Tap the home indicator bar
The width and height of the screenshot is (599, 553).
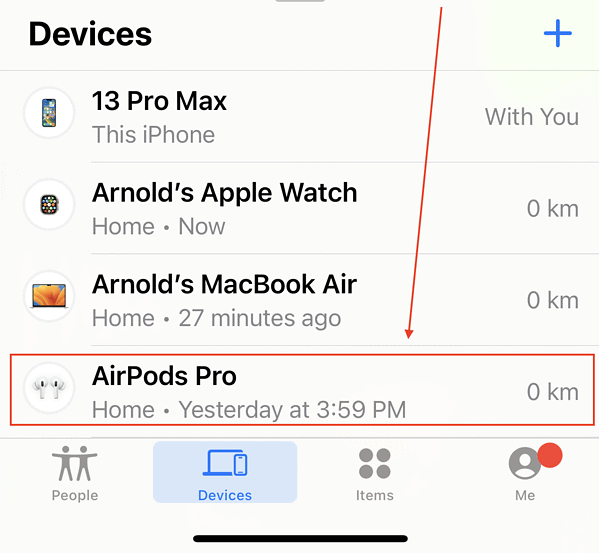point(300,538)
